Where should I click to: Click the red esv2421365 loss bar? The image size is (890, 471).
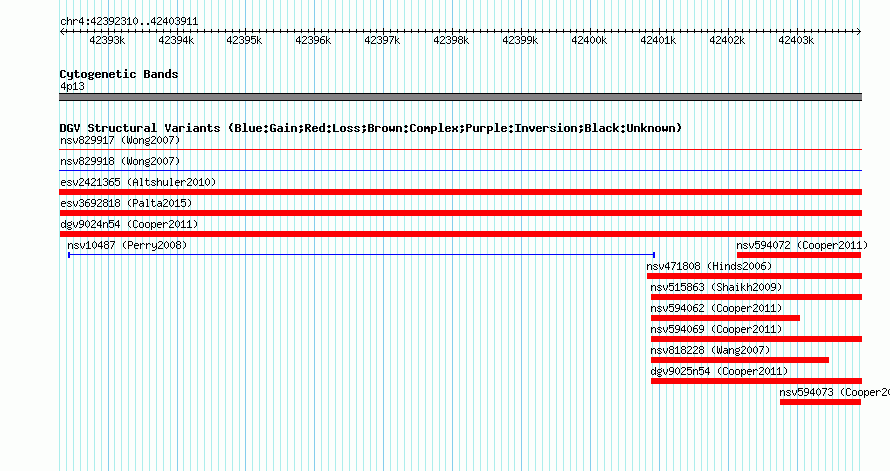[x=460, y=192]
